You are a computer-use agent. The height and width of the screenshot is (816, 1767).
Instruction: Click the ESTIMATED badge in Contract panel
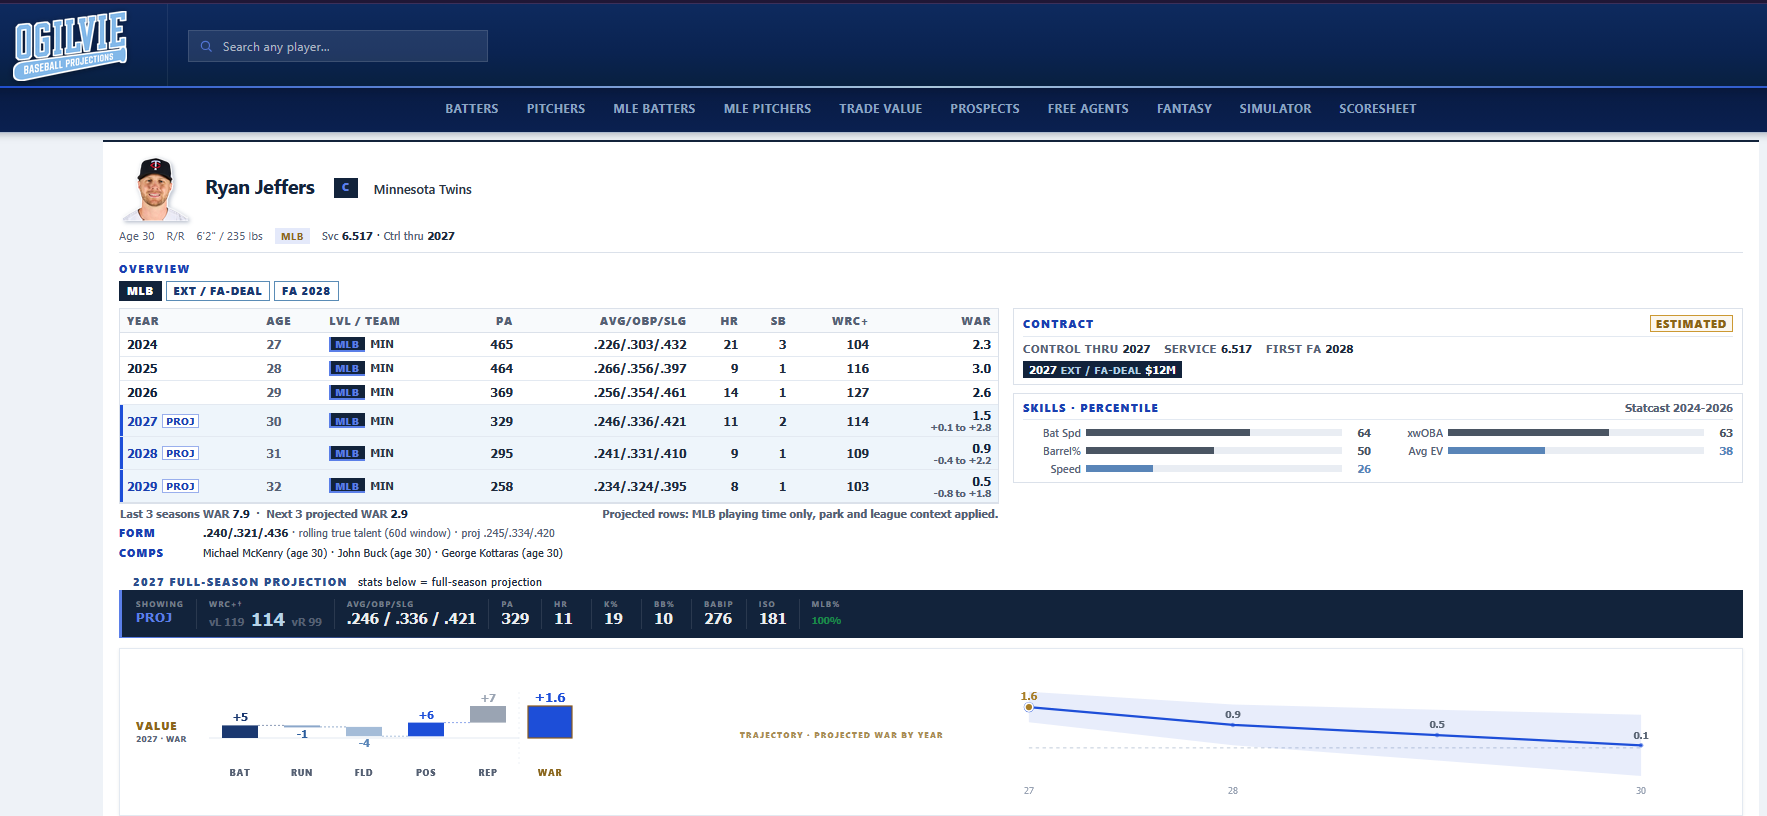tap(1691, 324)
